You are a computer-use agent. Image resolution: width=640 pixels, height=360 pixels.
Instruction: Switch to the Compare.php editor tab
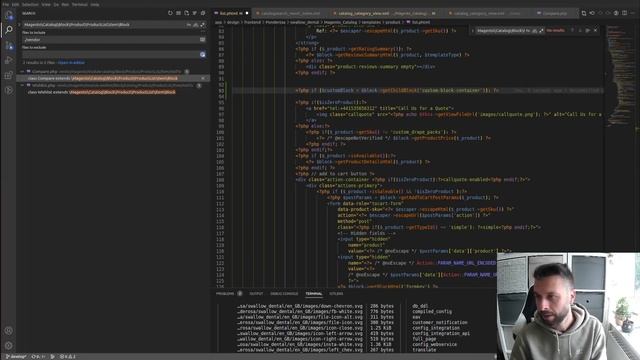[555, 13]
